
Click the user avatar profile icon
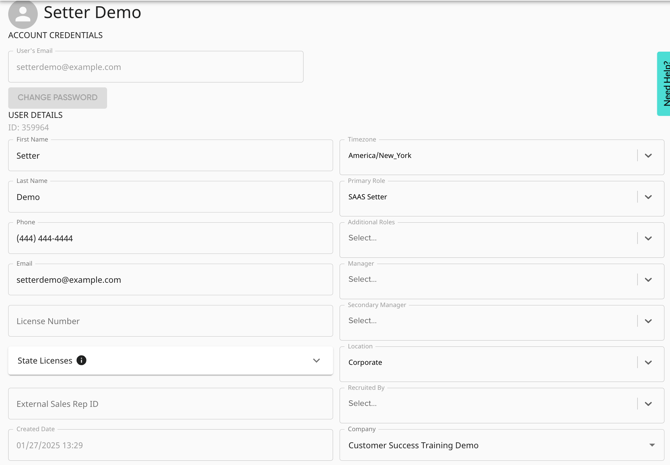click(x=23, y=14)
